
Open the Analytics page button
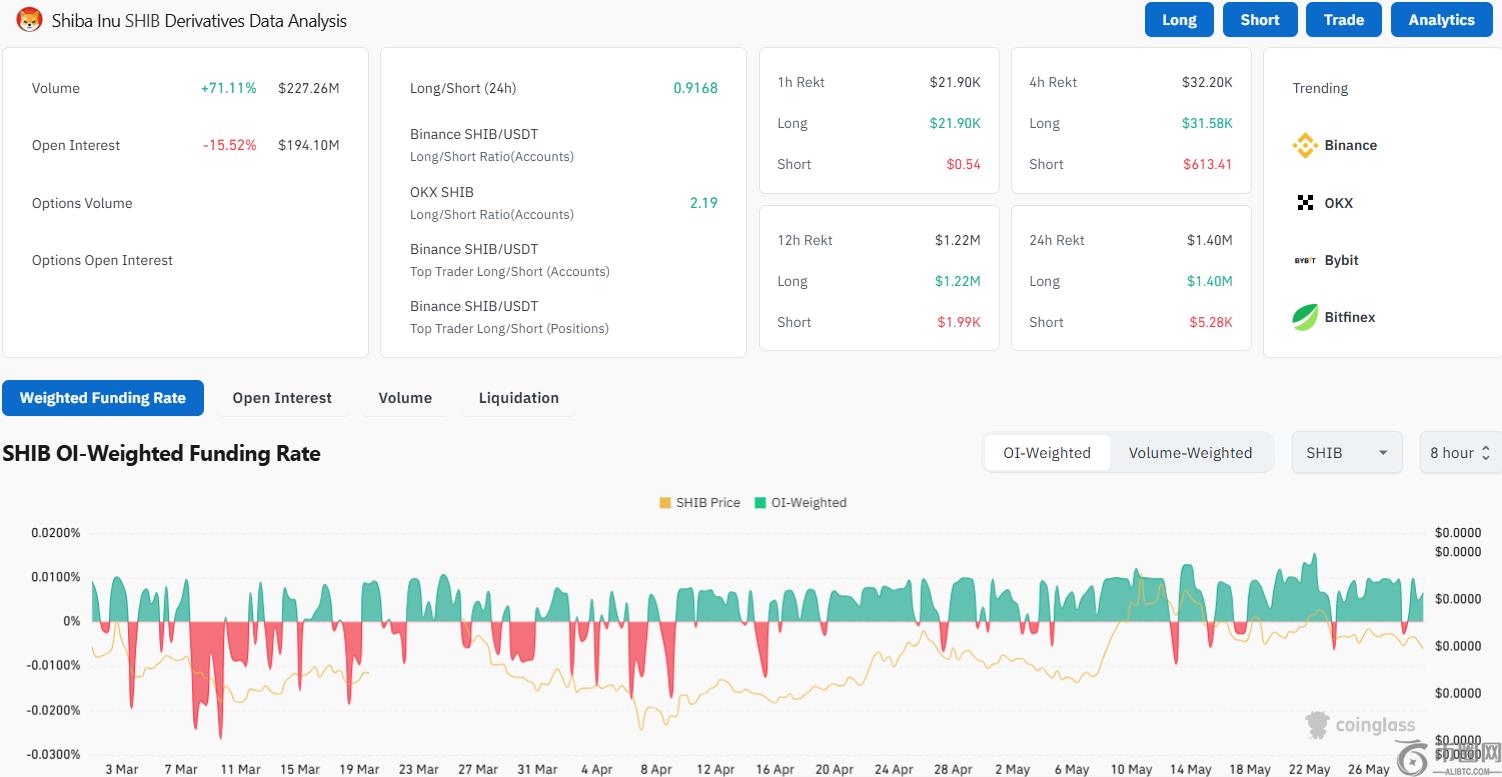(1441, 20)
